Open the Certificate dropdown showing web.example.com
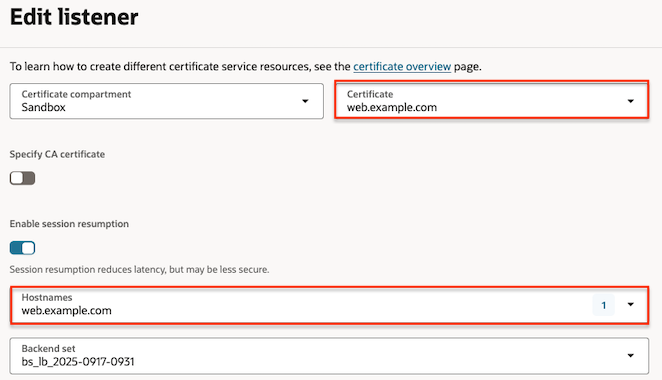Image resolution: width=662 pixels, height=380 pixels. coord(491,100)
